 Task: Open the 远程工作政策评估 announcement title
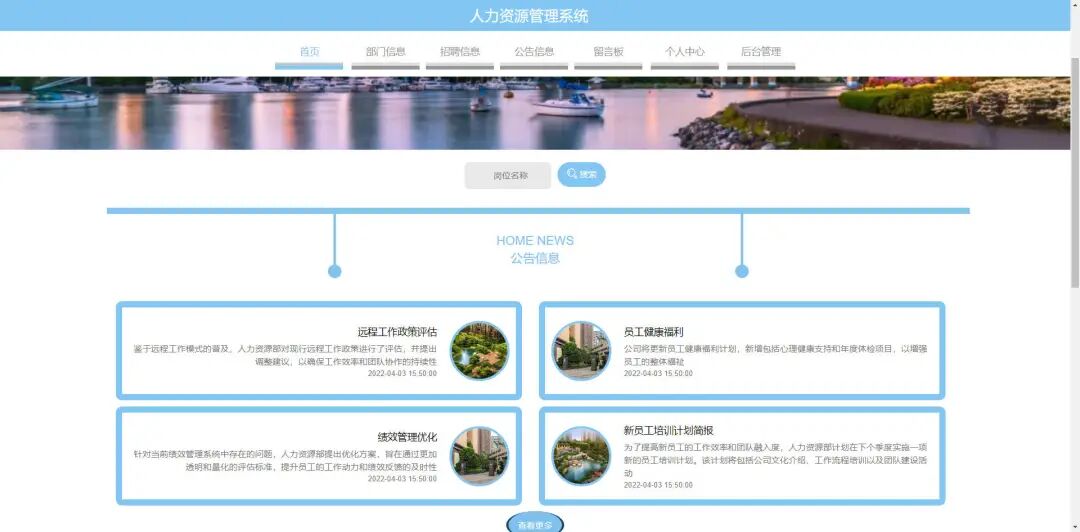[397, 331]
